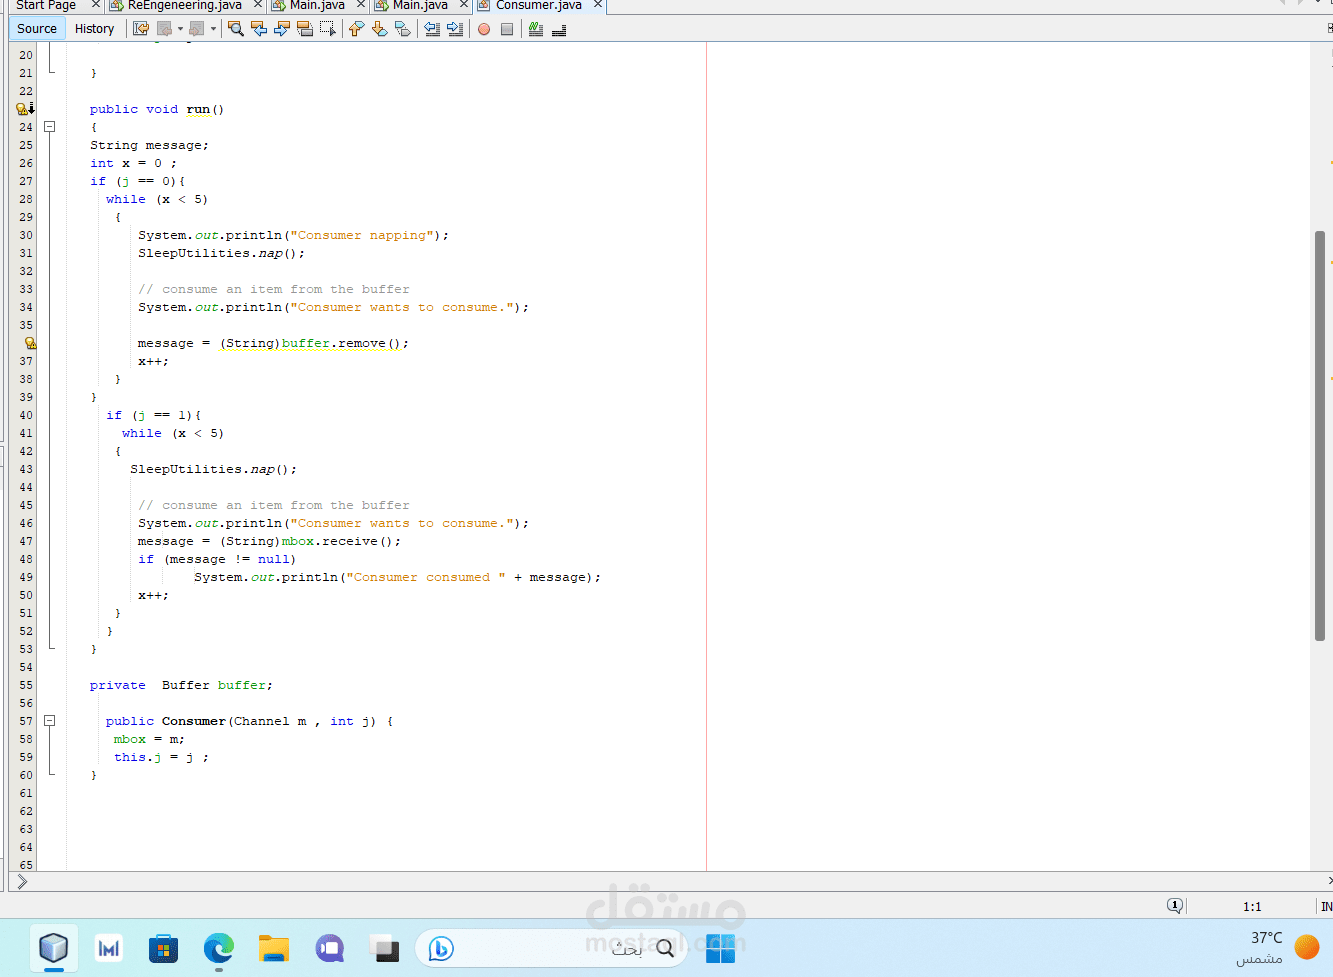The height and width of the screenshot is (977, 1333).
Task: Click the Windows Start button
Action: pyautogui.click(x=720, y=948)
